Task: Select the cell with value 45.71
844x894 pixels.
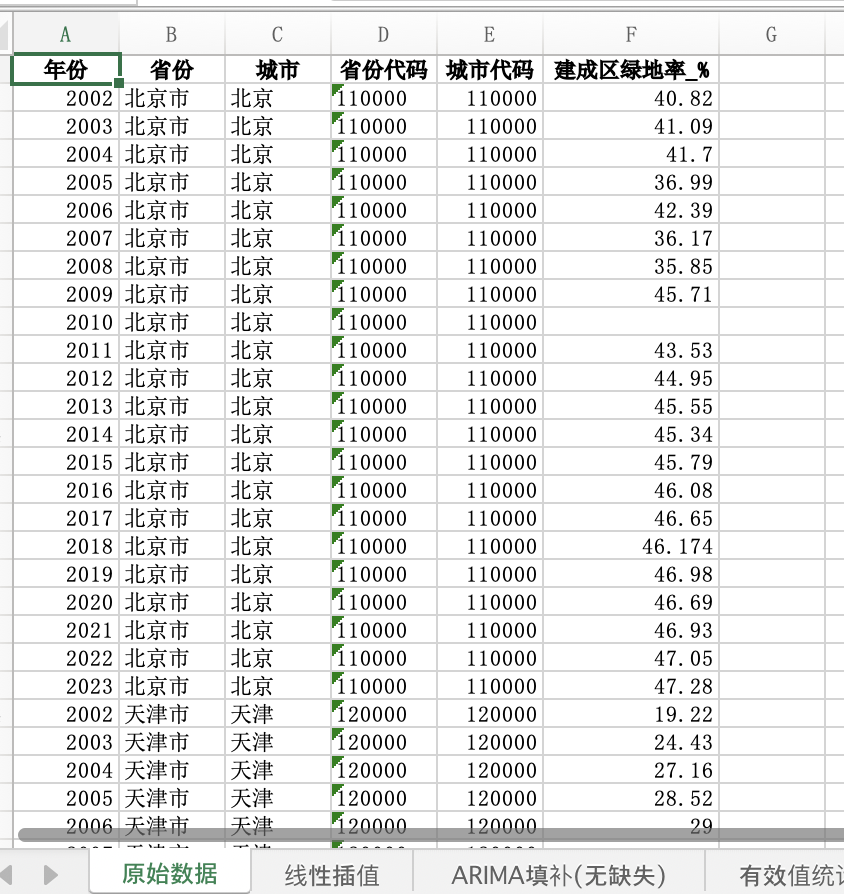Action: pos(631,294)
